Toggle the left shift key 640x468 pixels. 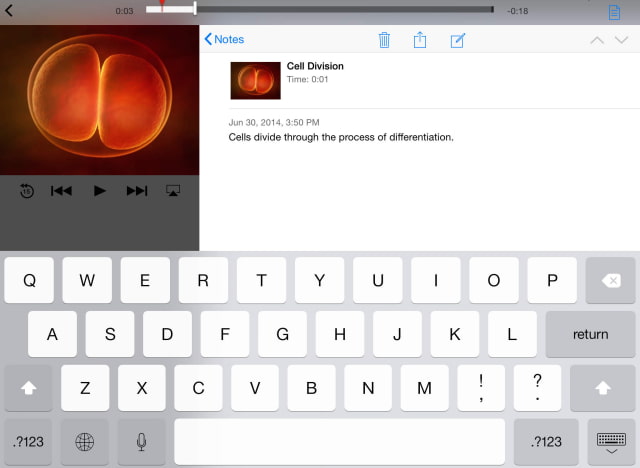click(x=28, y=388)
